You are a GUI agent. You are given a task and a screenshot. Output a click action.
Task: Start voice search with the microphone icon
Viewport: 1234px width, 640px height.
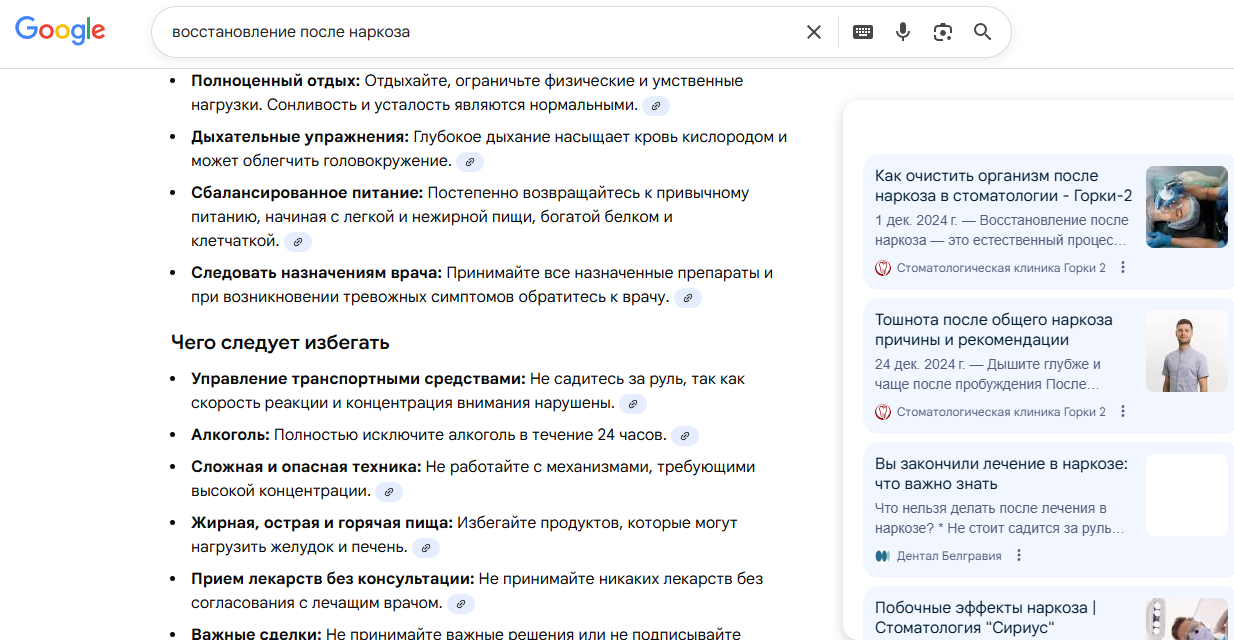pyautogui.click(x=903, y=32)
